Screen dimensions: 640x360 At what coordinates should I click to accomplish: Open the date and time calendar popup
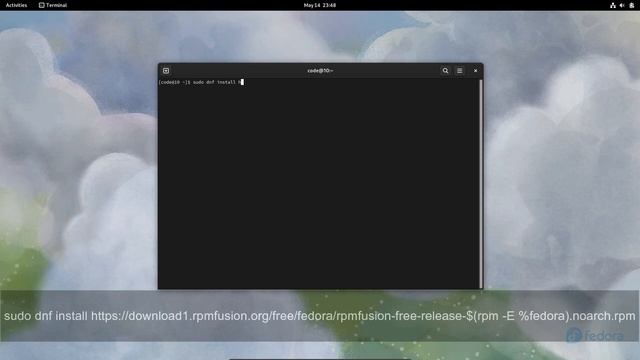(320, 5)
